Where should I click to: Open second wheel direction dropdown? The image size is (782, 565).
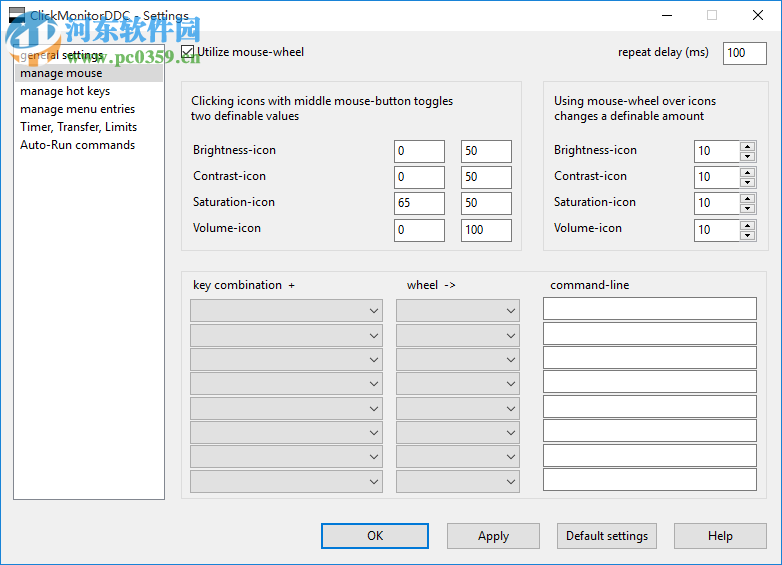point(458,335)
